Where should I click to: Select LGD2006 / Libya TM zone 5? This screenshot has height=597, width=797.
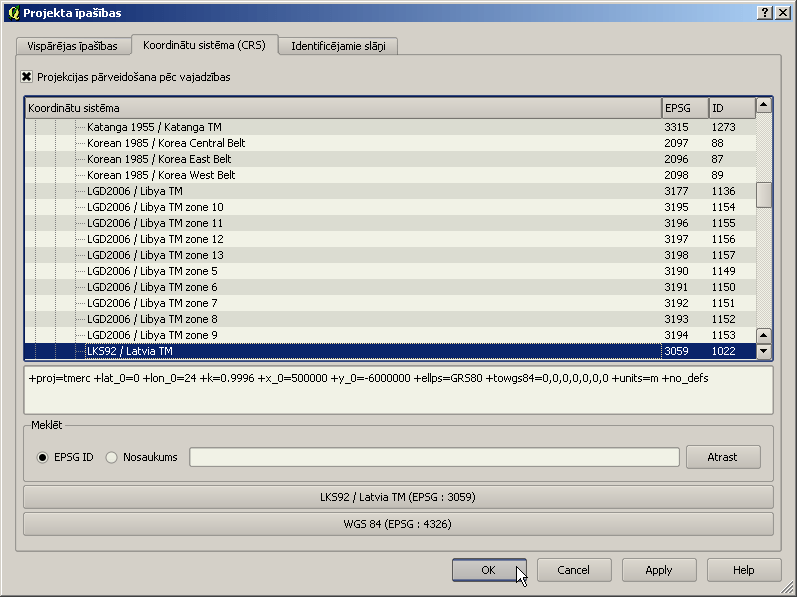390,271
